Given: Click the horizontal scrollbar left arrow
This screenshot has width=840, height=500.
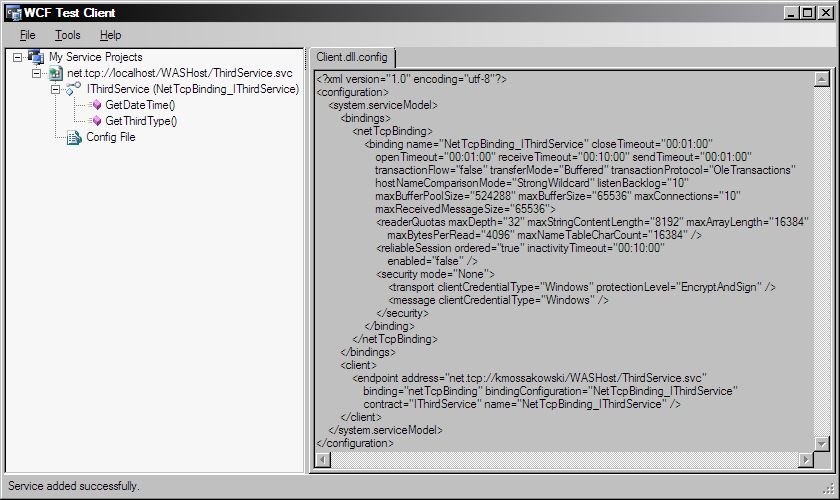Looking at the screenshot, I should click(323, 460).
